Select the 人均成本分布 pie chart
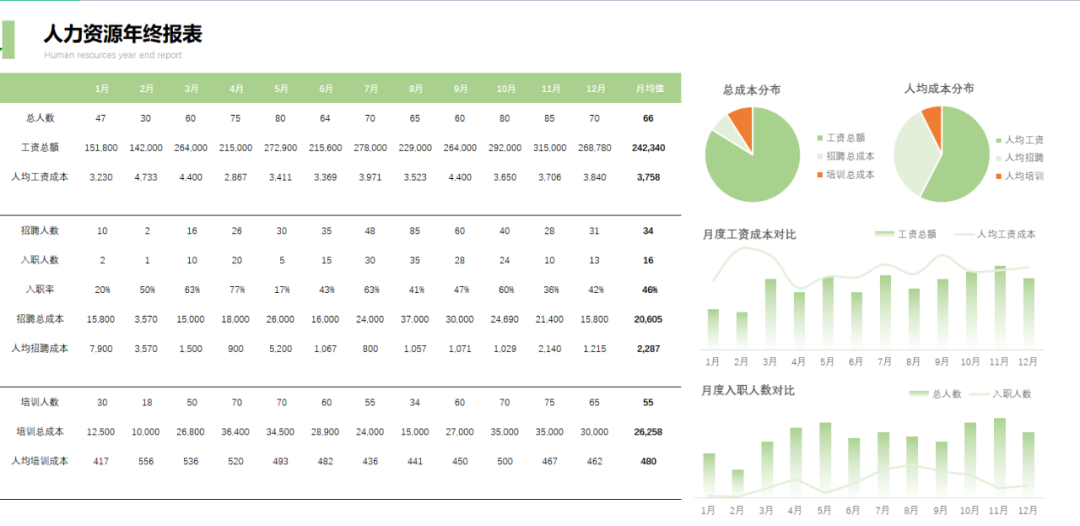This screenshot has width=1080, height=526. 942,154
